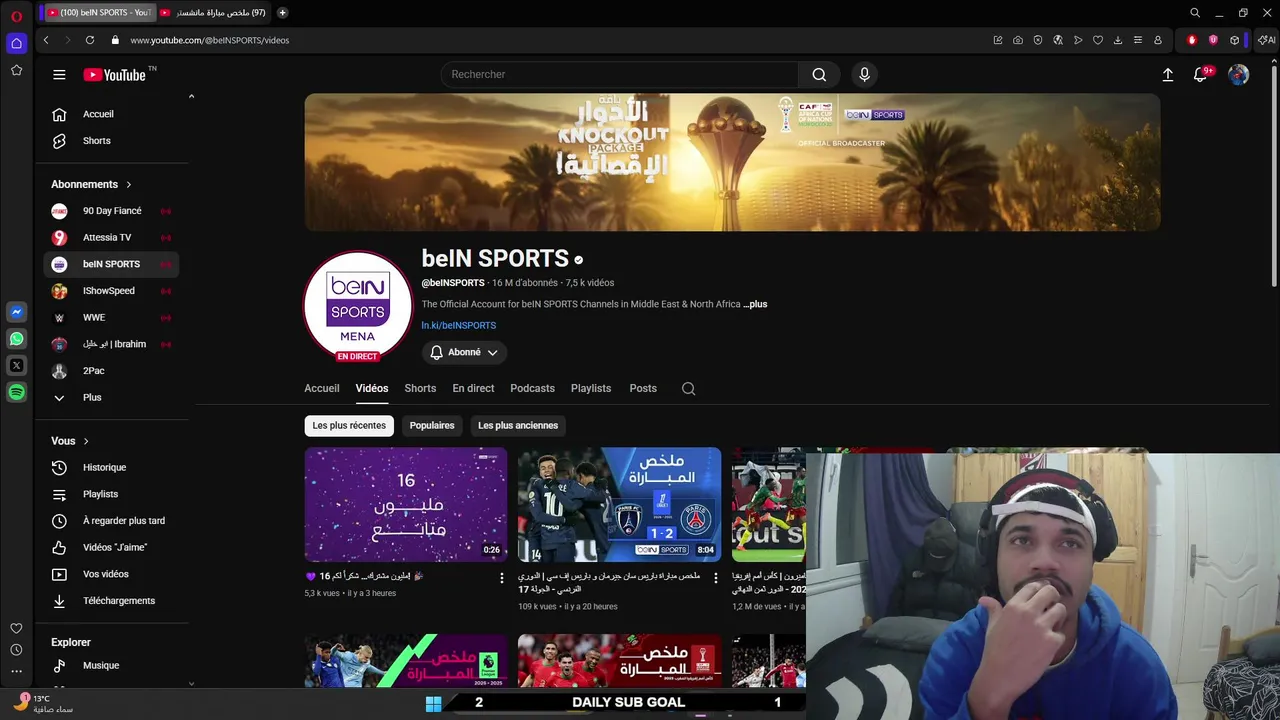This screenshot has height=720, width=1280.
Task: Open the Opera main menu logo
Action: point(16,16)
